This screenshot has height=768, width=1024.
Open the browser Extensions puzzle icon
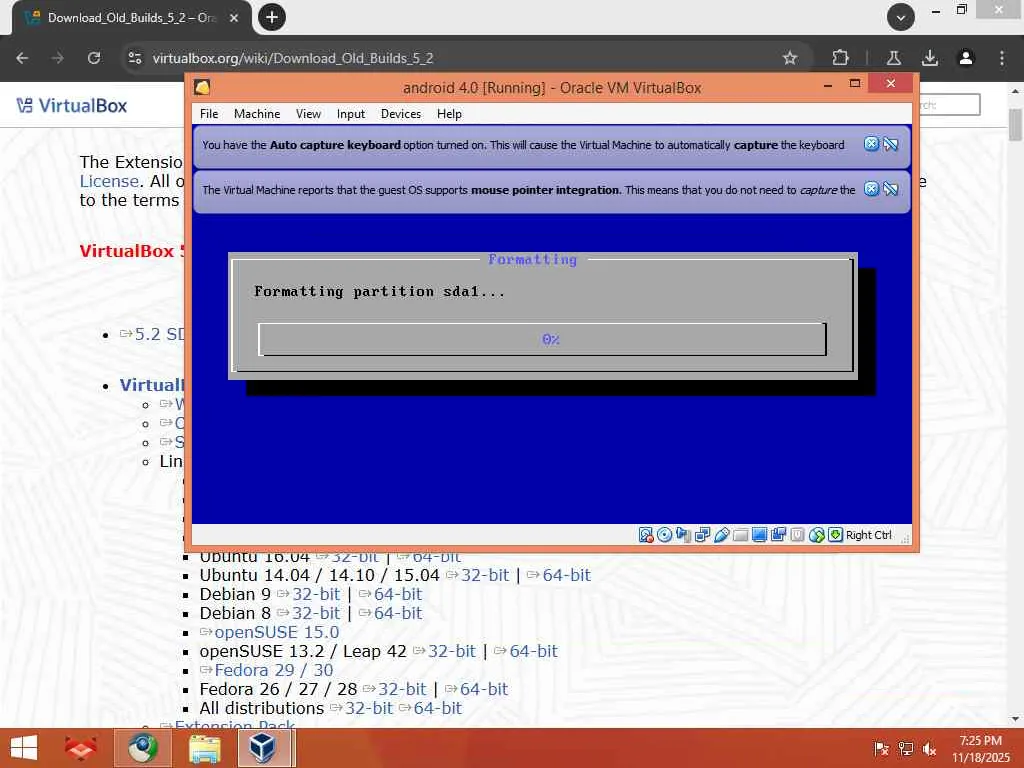point(840,58)
